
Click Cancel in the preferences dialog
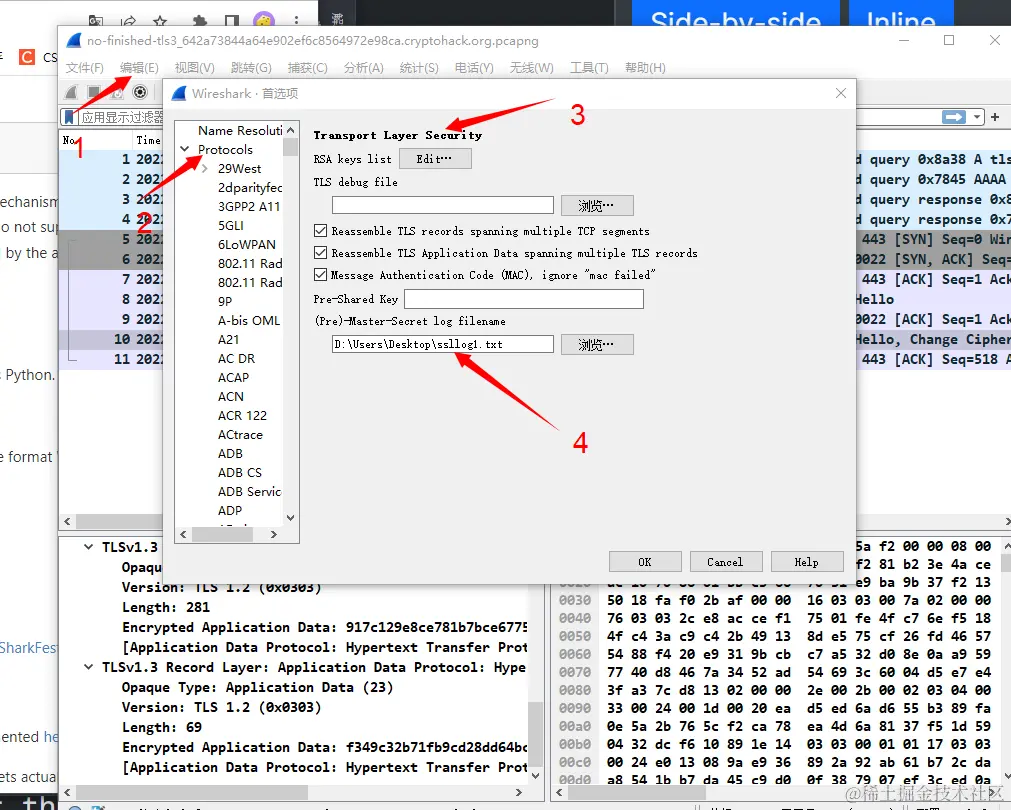726,562
